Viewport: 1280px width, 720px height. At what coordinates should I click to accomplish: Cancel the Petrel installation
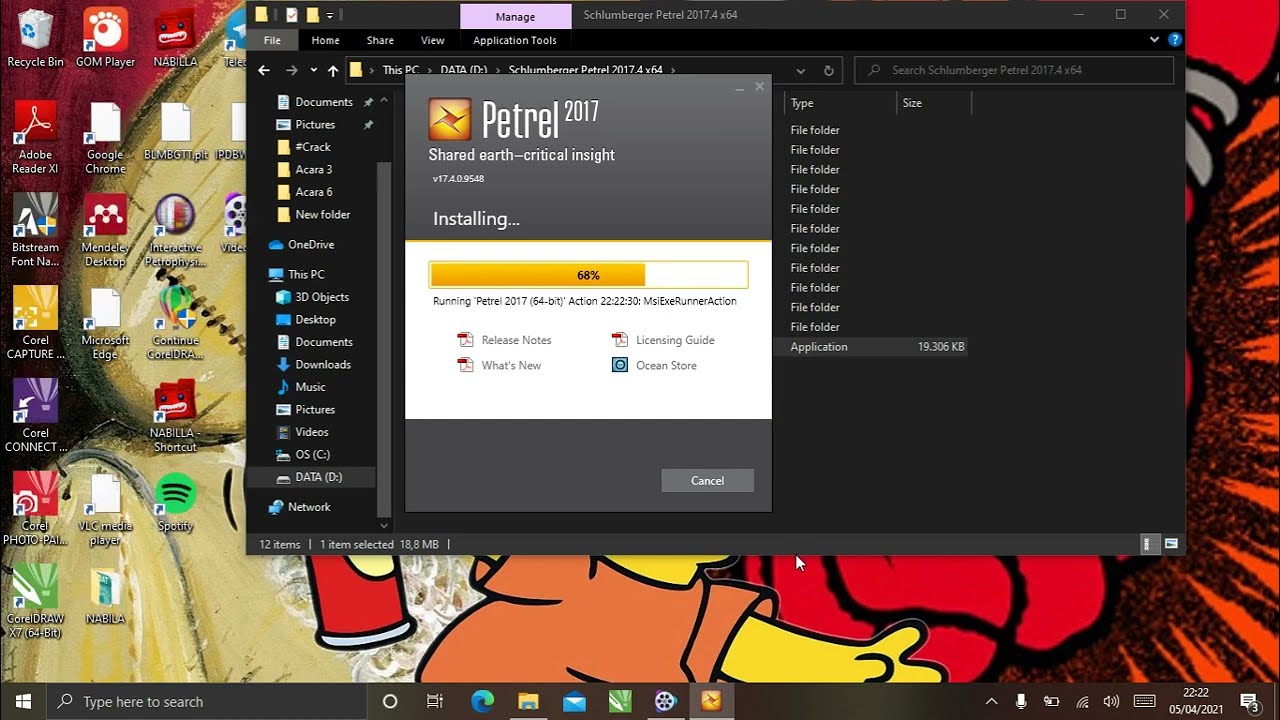click(x=707, y=481)
